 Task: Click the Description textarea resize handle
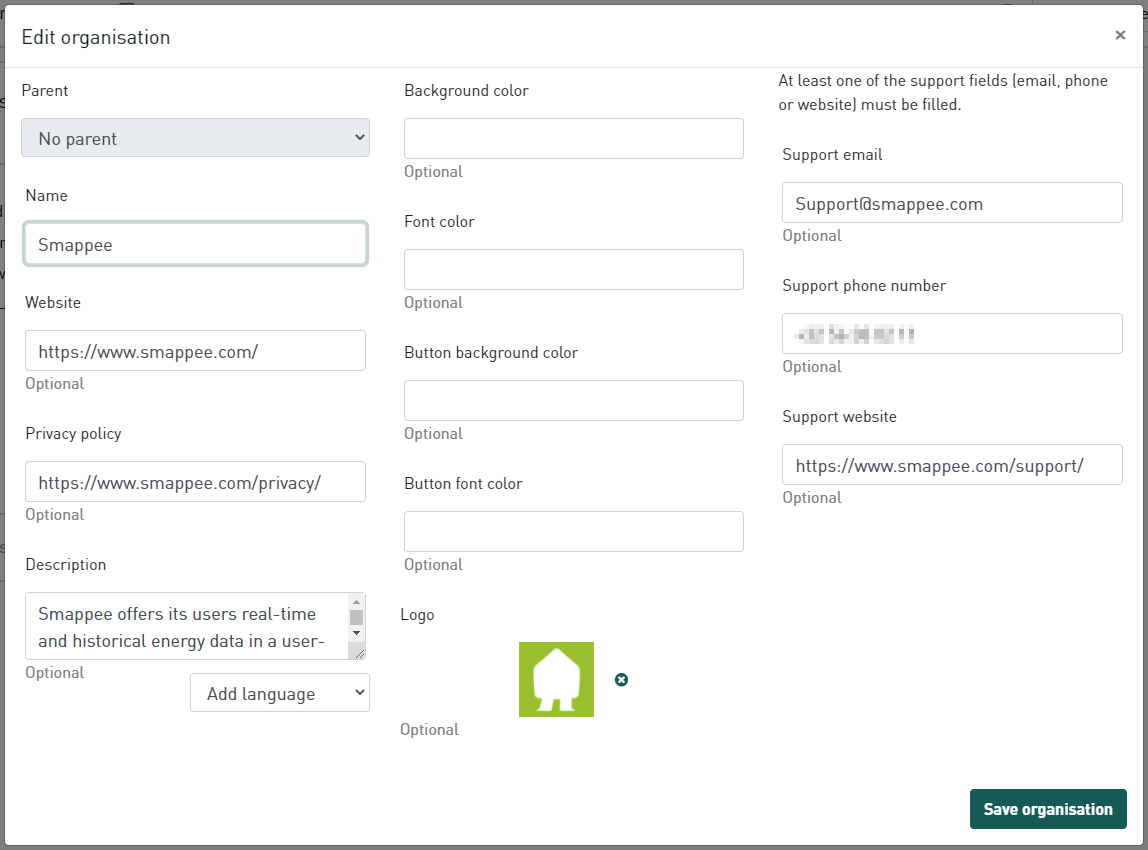357,652
